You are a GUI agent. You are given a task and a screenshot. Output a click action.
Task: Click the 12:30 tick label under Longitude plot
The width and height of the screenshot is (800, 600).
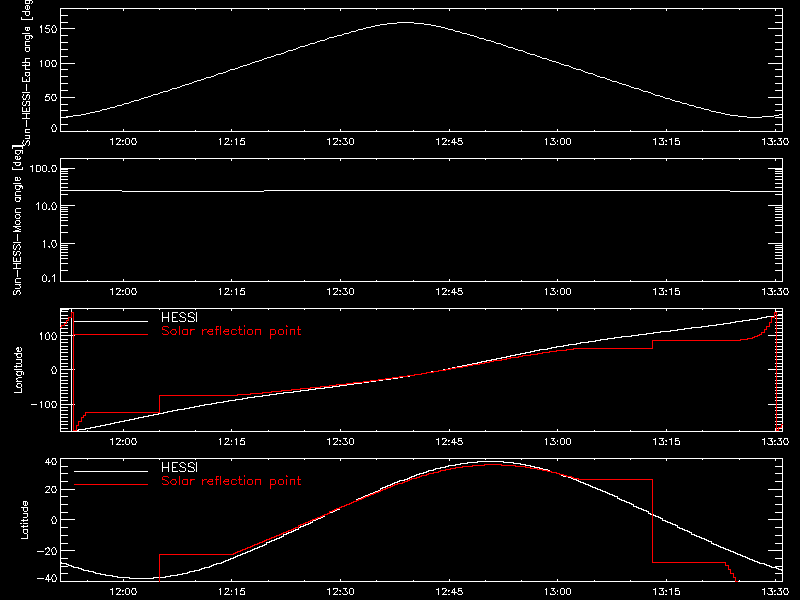tap(340, 442)
